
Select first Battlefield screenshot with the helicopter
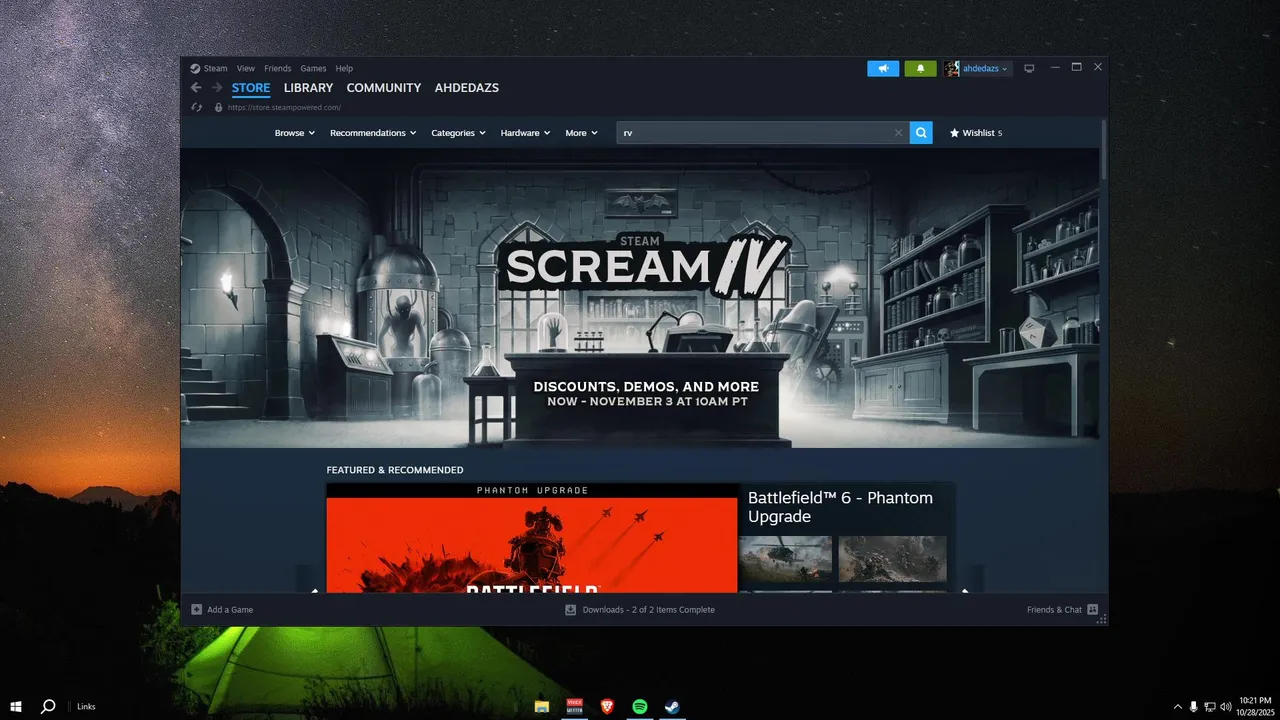tap(785, 559)
